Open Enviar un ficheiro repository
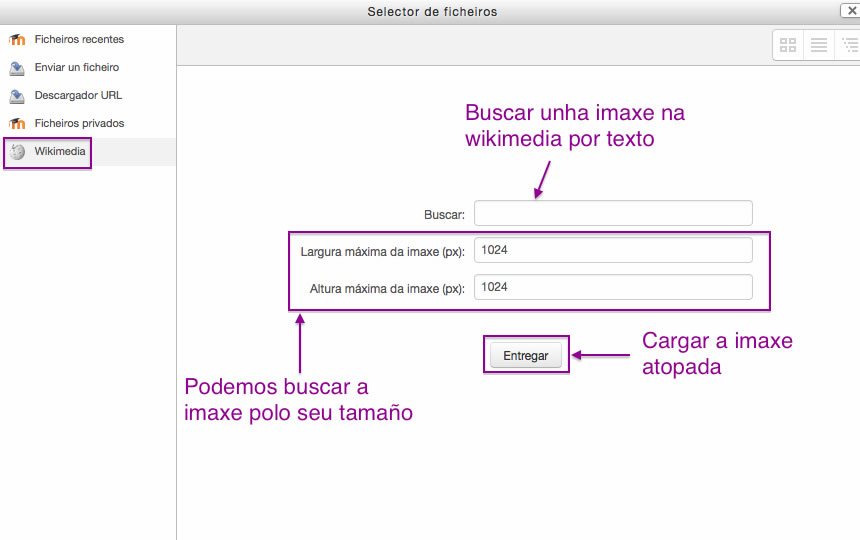 click(x=89, y=67)
